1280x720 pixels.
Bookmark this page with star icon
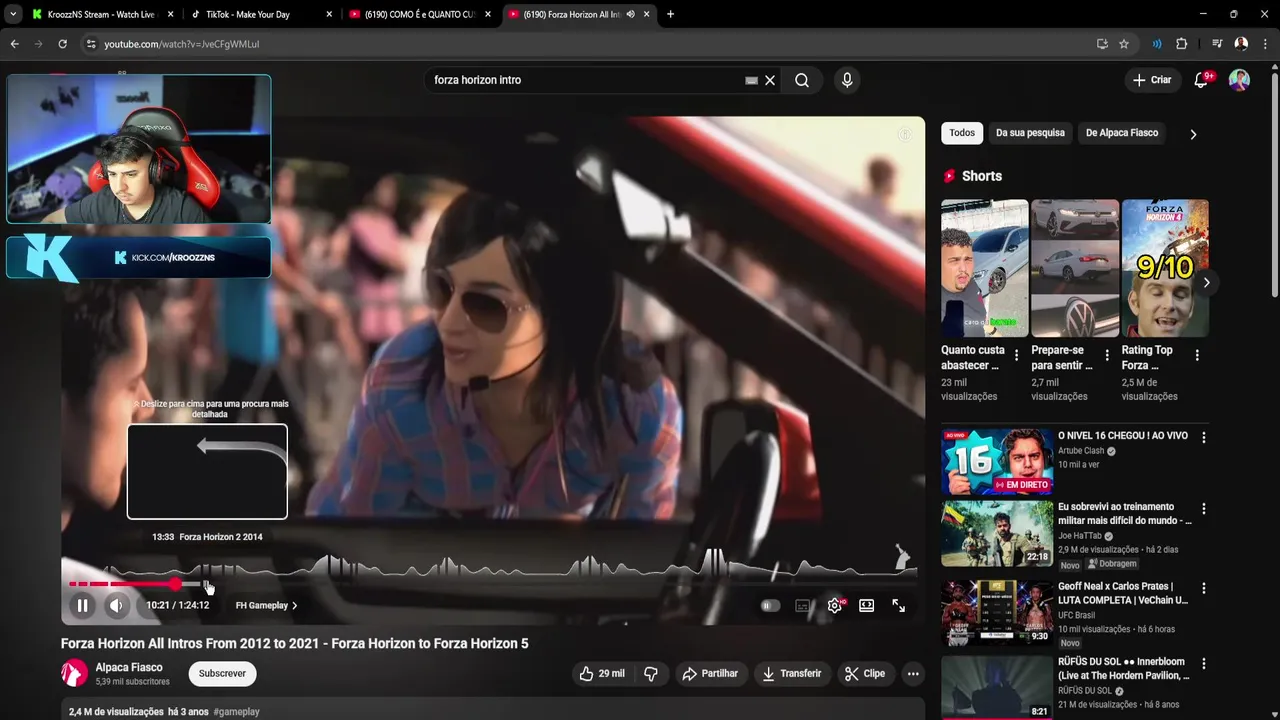pyautogui.click(x=1124, y=44)
